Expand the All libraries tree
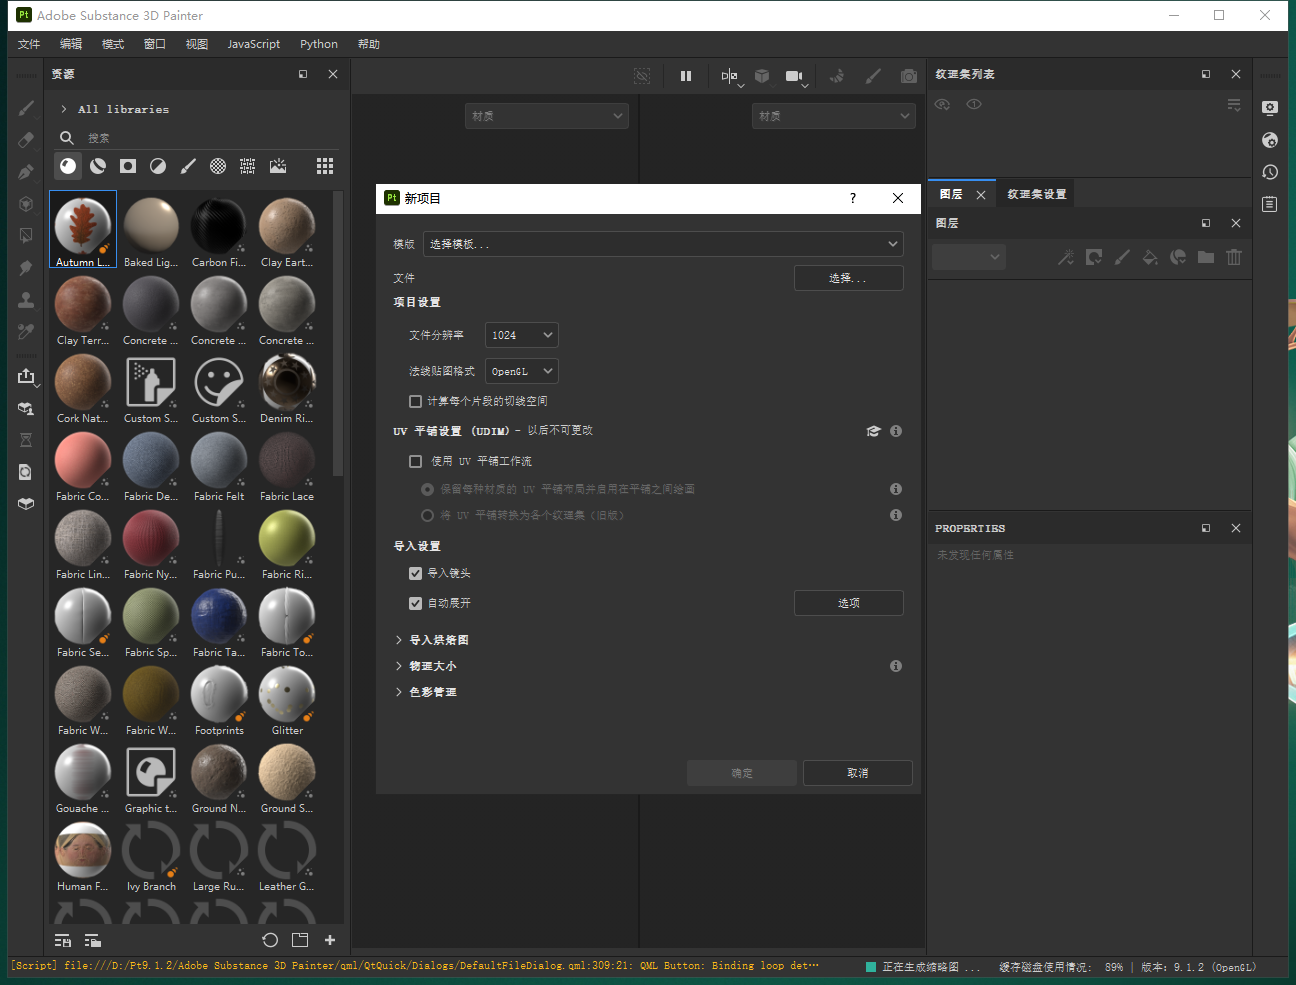Screen dimensions: 1296x985 64,109
